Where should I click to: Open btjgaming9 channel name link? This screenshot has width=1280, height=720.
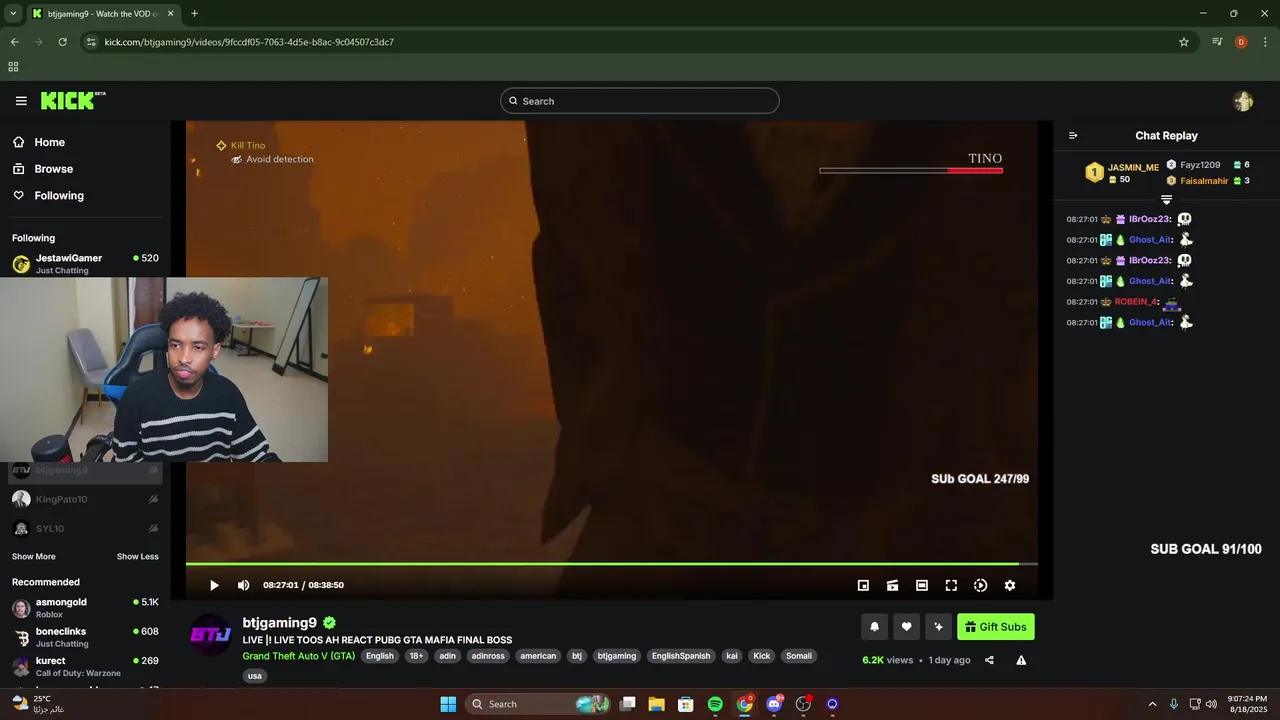pyautogui.click(x=280, y=623)
